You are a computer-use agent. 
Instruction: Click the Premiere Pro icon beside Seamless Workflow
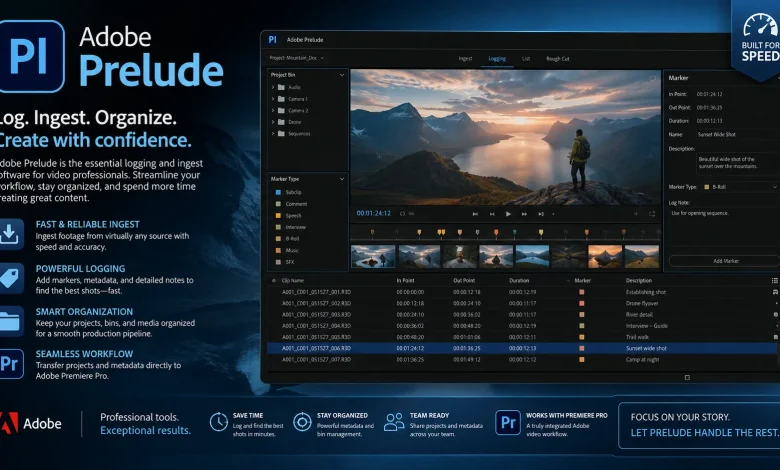(x=9, y=364)
